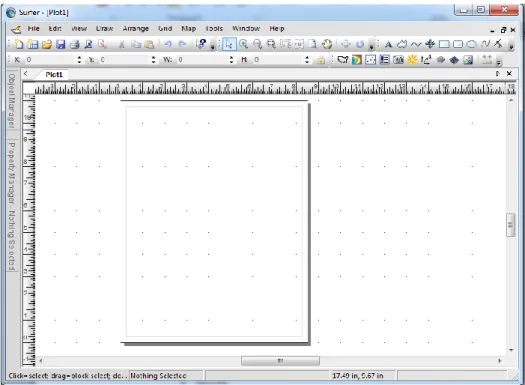Open the Edit menu

click(x=55, y=29)
